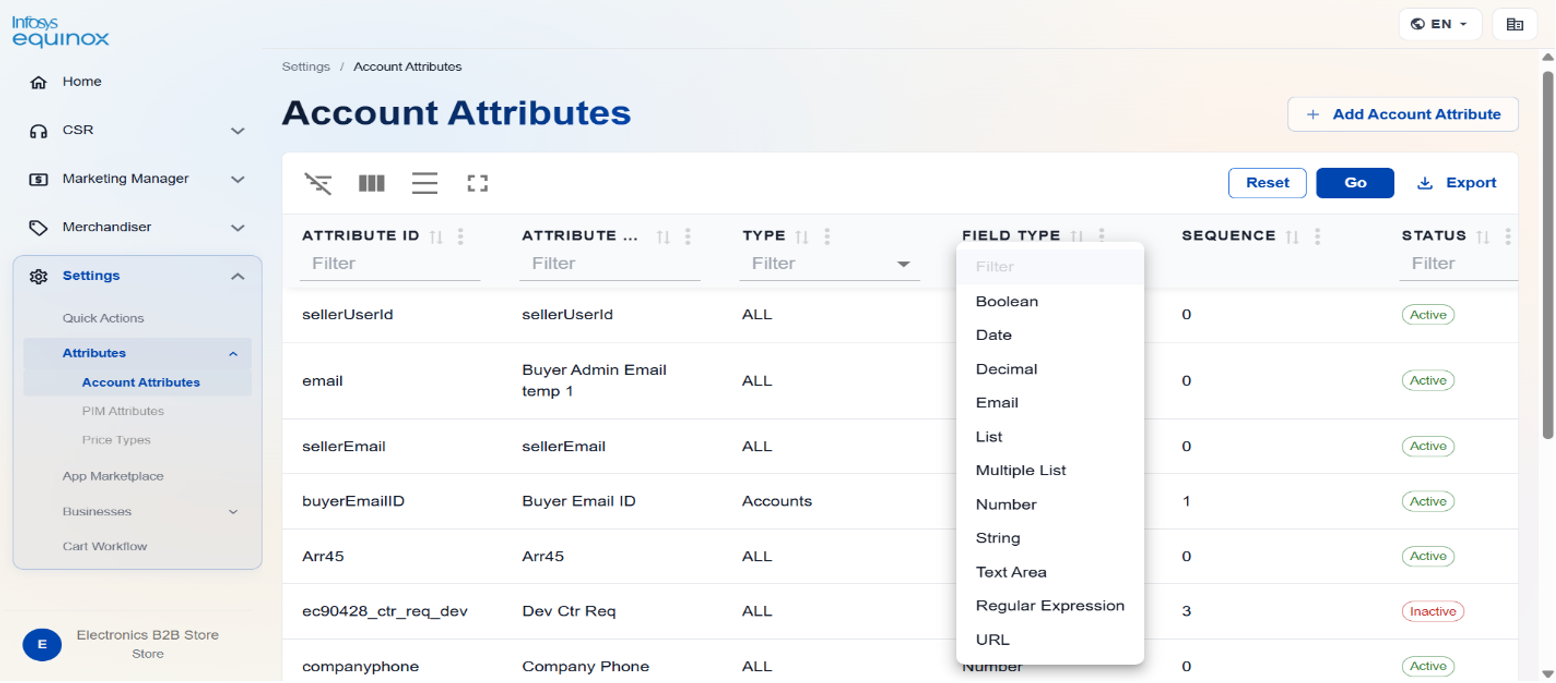1556x683 pixels.
Task: Expand the Marketing Manager chevron
Action: click(x=238, y=180)
